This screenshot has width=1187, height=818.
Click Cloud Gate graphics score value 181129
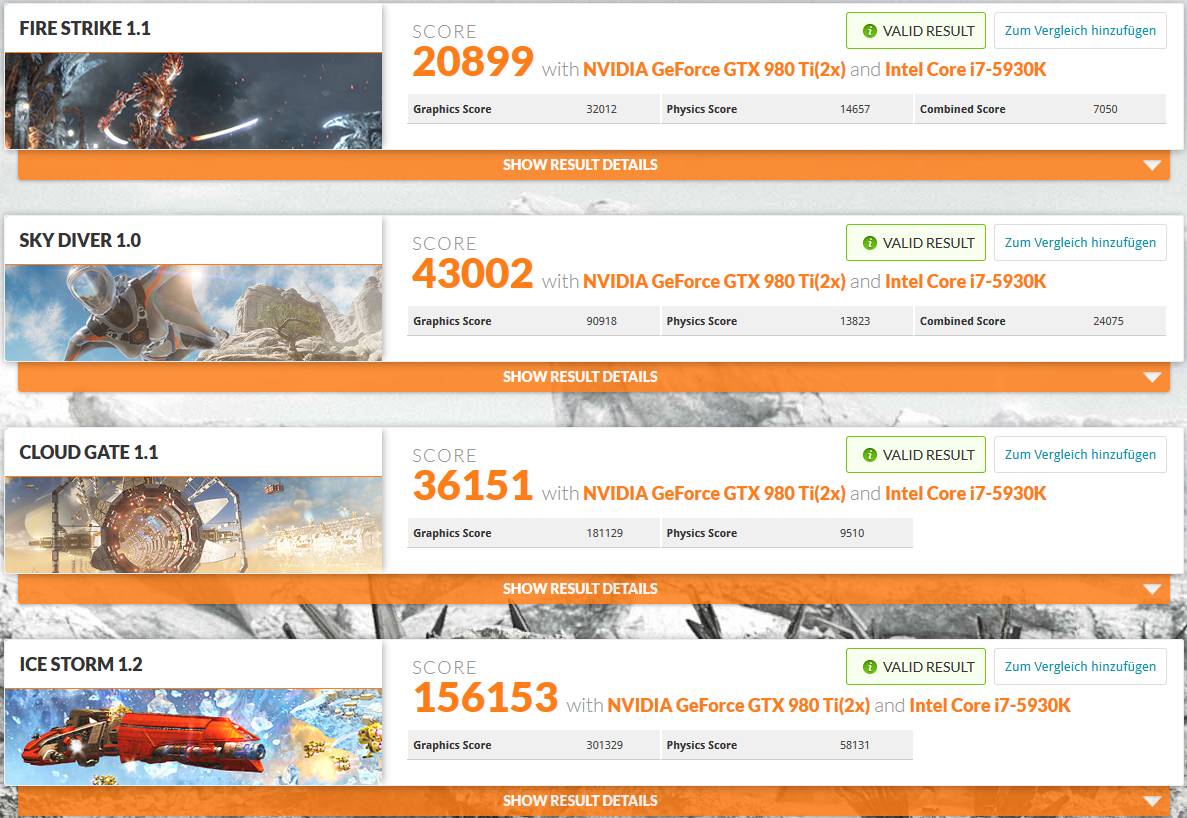(604, 533)
